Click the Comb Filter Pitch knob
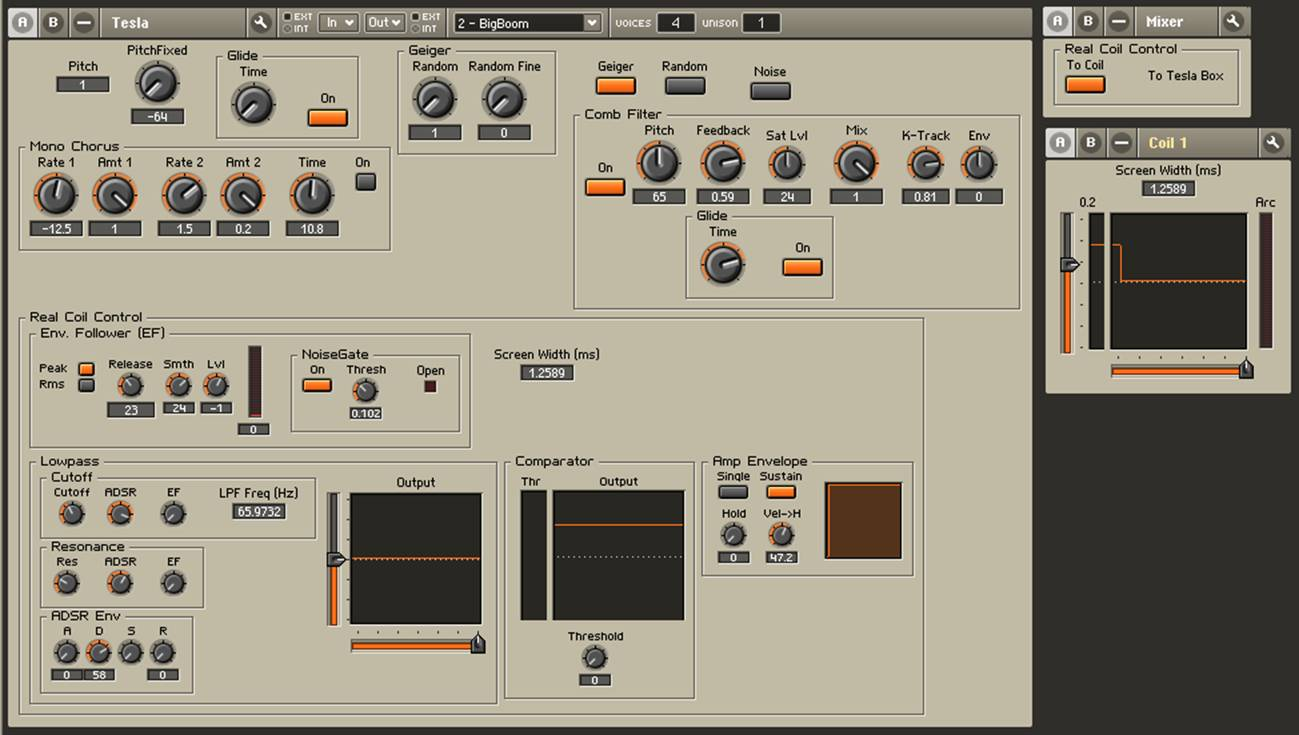Screen dimensions: 1299x735 [658, 163]
